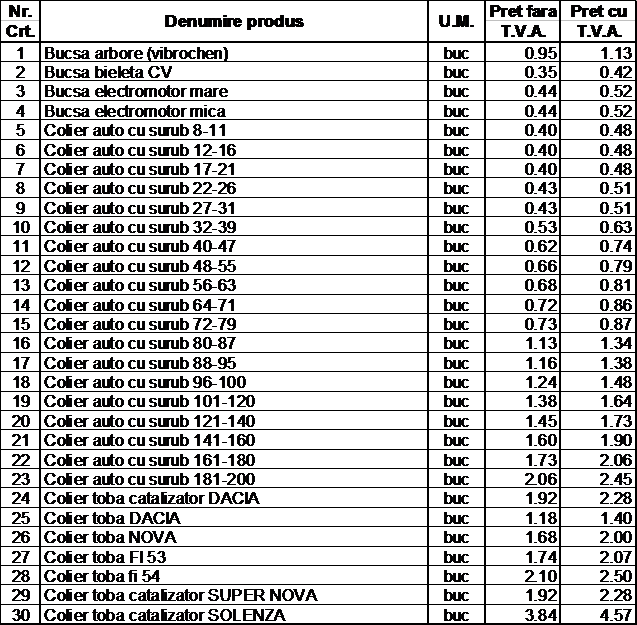Click price 0.35 for Bucsa bieleta CV
This screenshot has height=625, width=637.
[541, 72]
